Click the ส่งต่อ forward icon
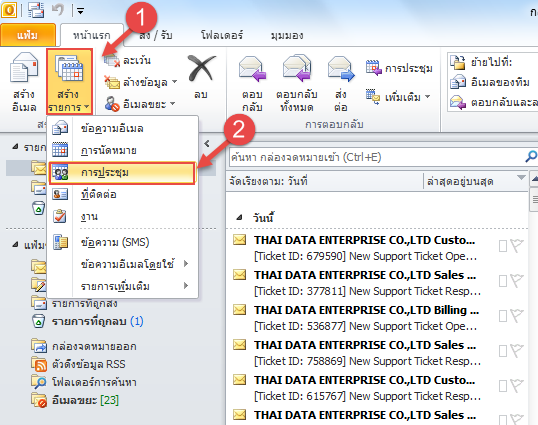Image resolution: width=538 pixels, height=425 pixels. 341,69
